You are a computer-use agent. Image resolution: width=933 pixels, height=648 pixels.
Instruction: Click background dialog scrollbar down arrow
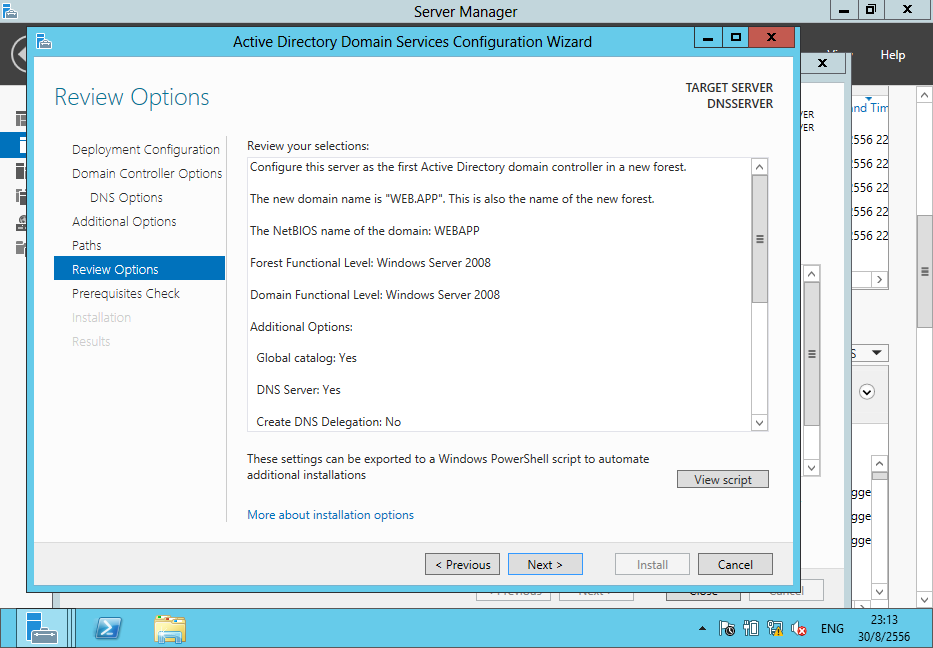[x=812, y=468]
